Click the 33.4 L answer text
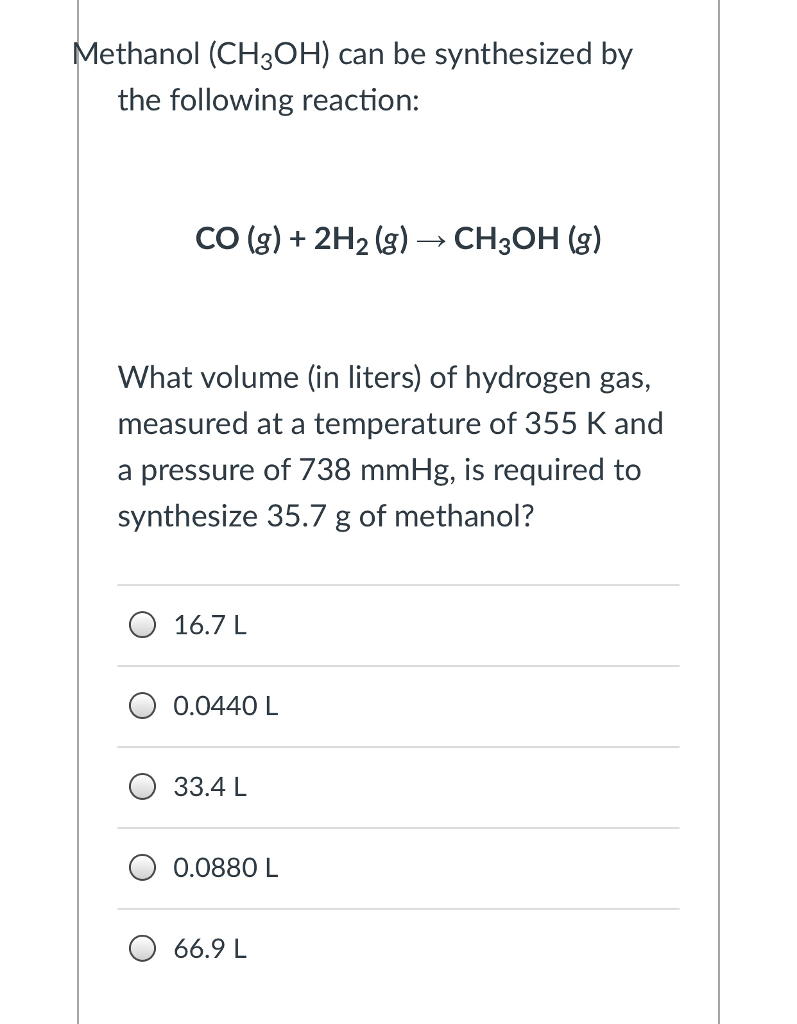 (x=208, y=787)
